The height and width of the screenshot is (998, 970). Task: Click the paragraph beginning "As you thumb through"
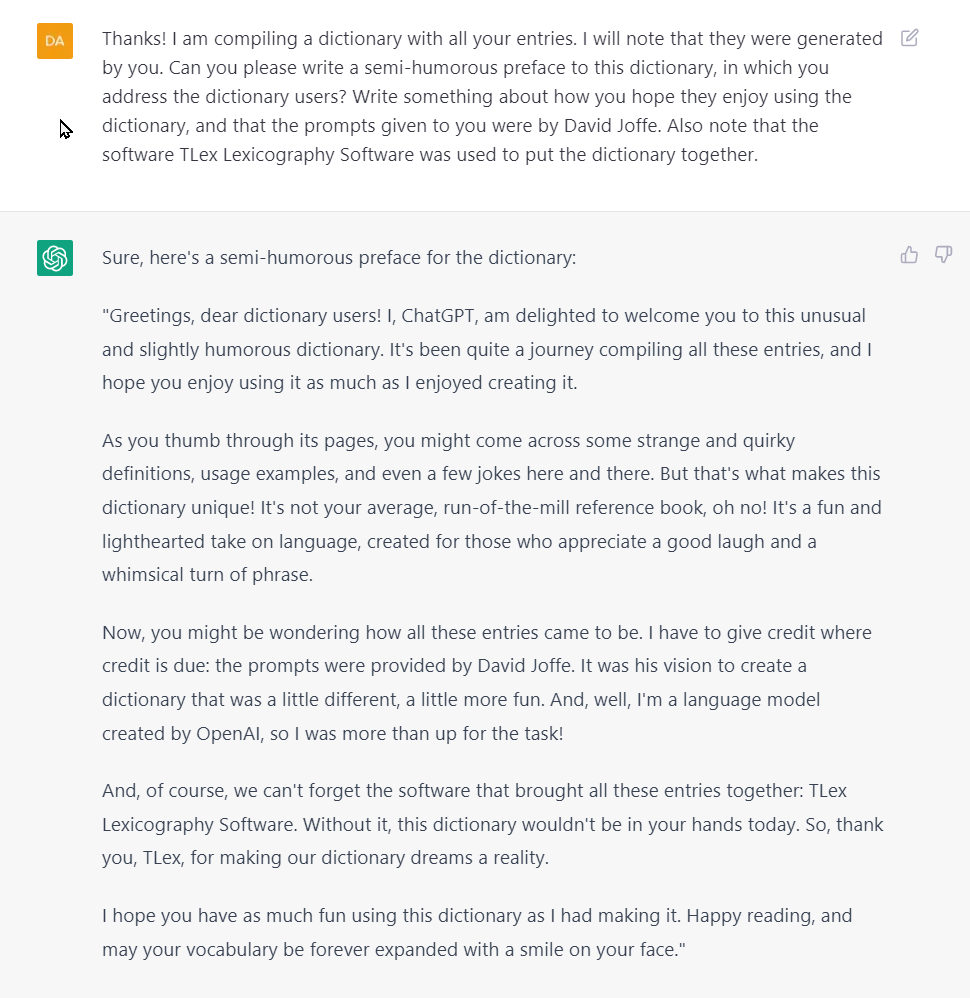tap(492, 508)
